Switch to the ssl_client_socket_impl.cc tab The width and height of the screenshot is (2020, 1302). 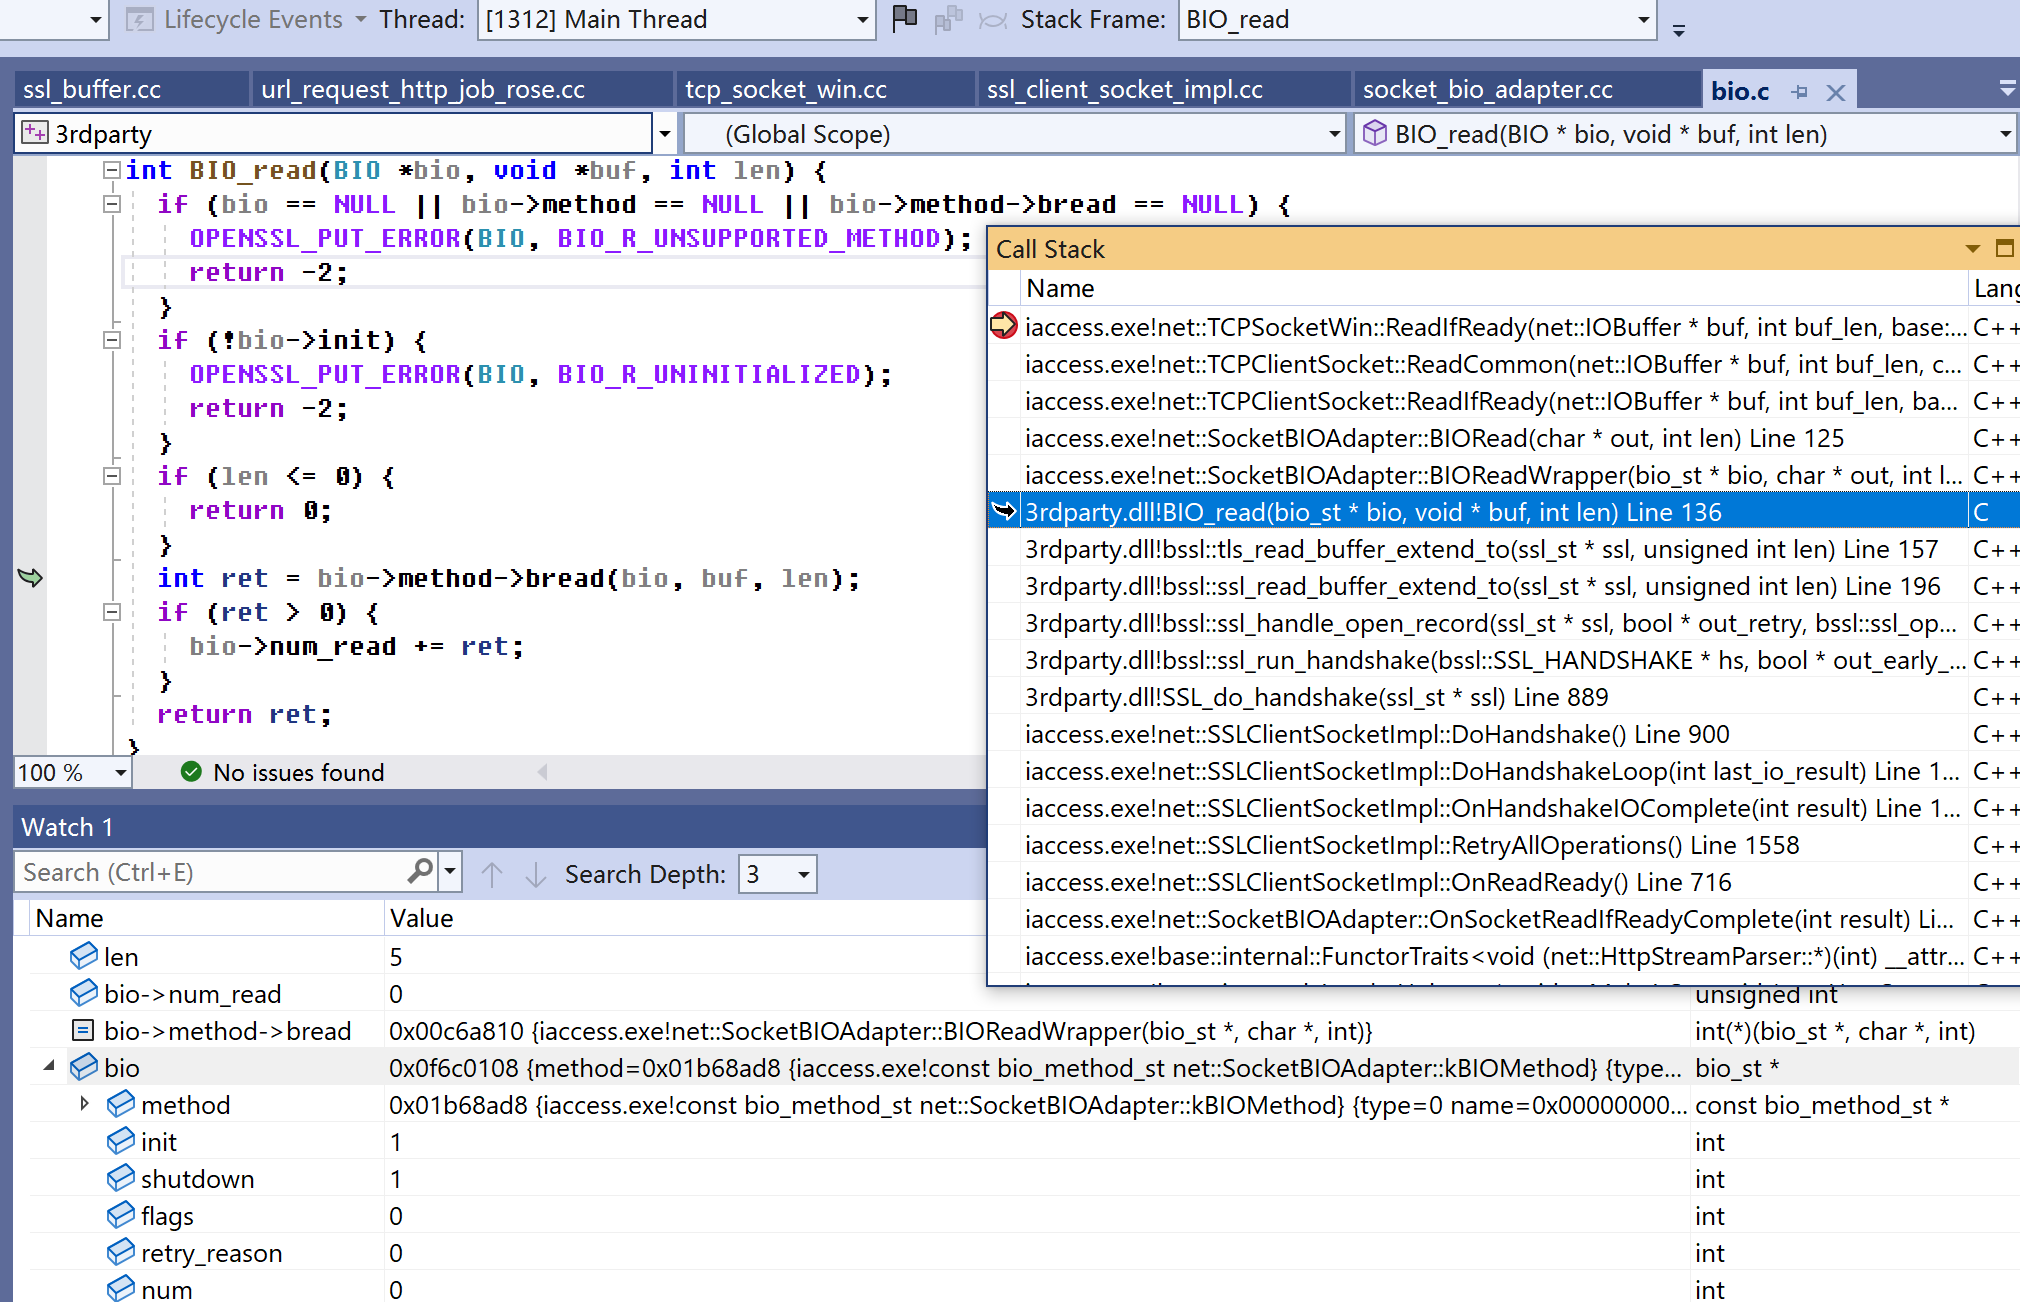(x=1164, y=89)
